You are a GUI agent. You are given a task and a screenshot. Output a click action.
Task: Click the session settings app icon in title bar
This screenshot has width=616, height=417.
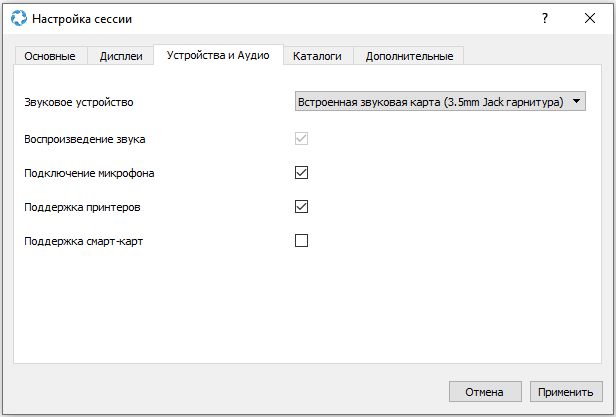[18, 18]
